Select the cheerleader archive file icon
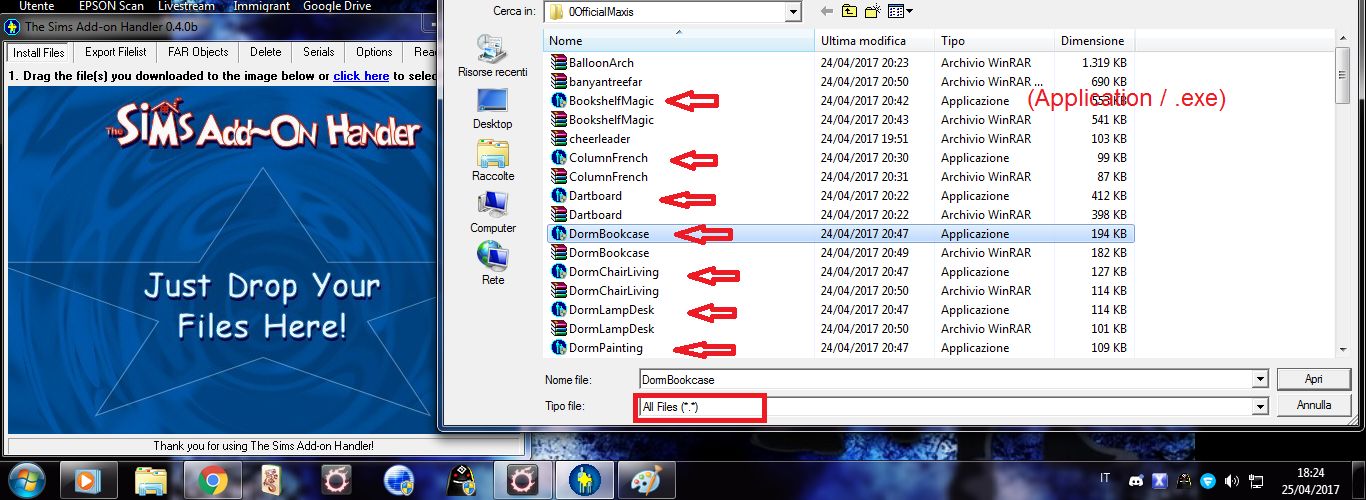 click(559, 139)
